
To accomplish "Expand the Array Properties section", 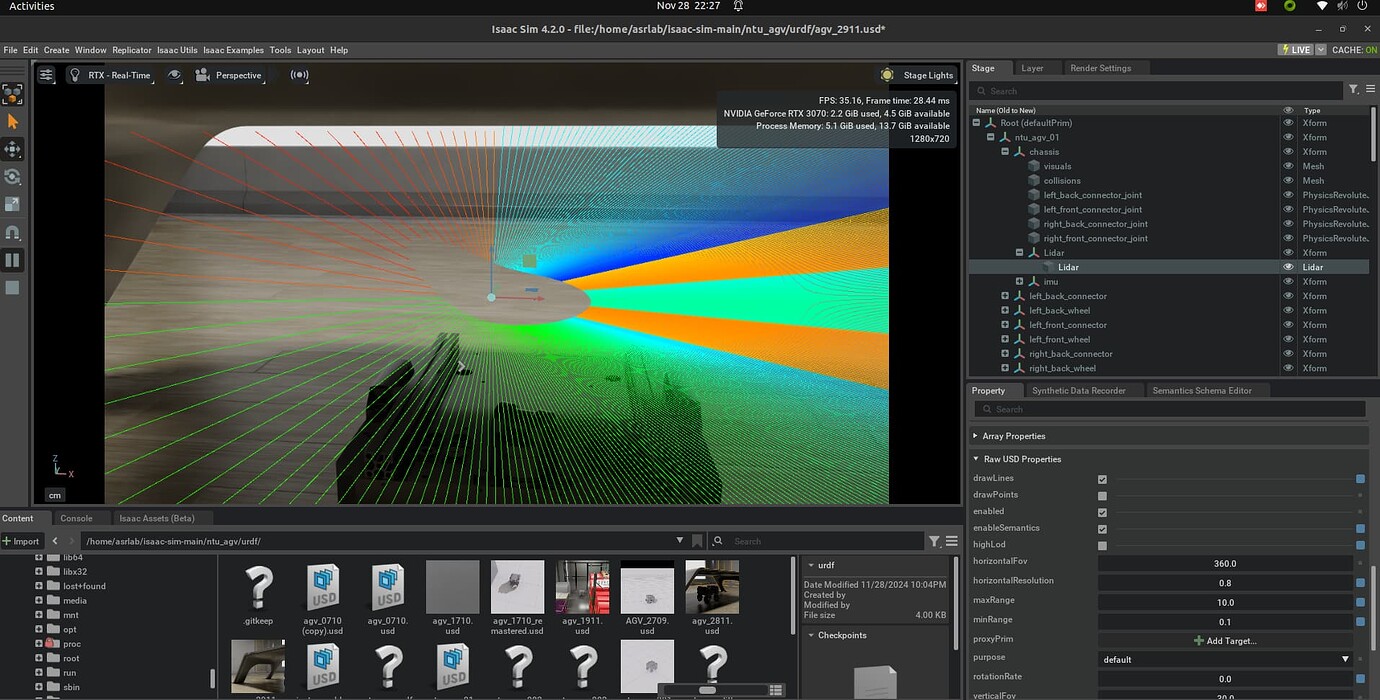I will click(977, 435).
